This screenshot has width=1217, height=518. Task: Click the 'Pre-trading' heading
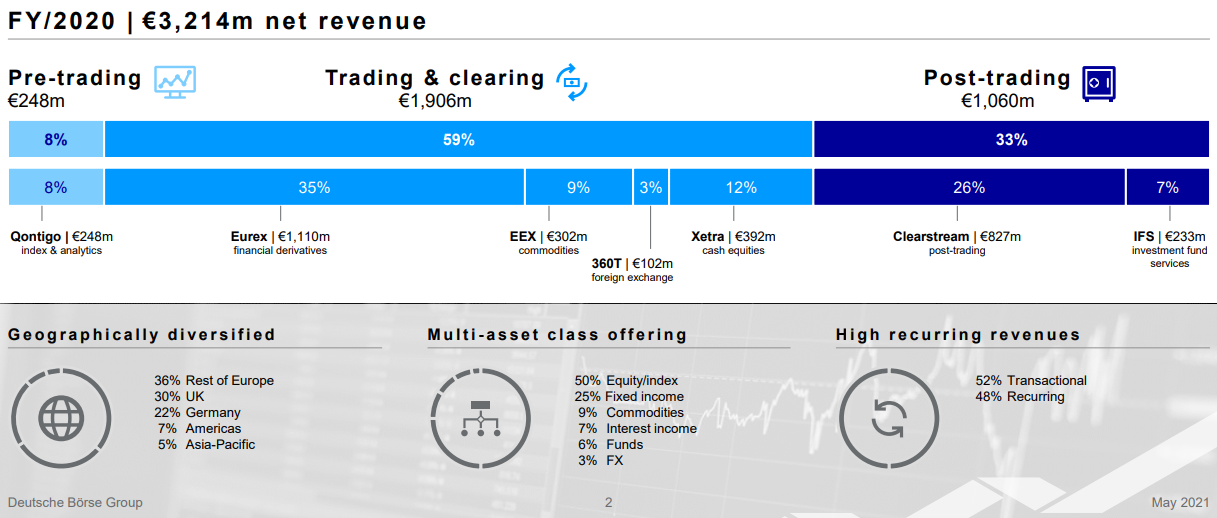click(x=75, y=78)
